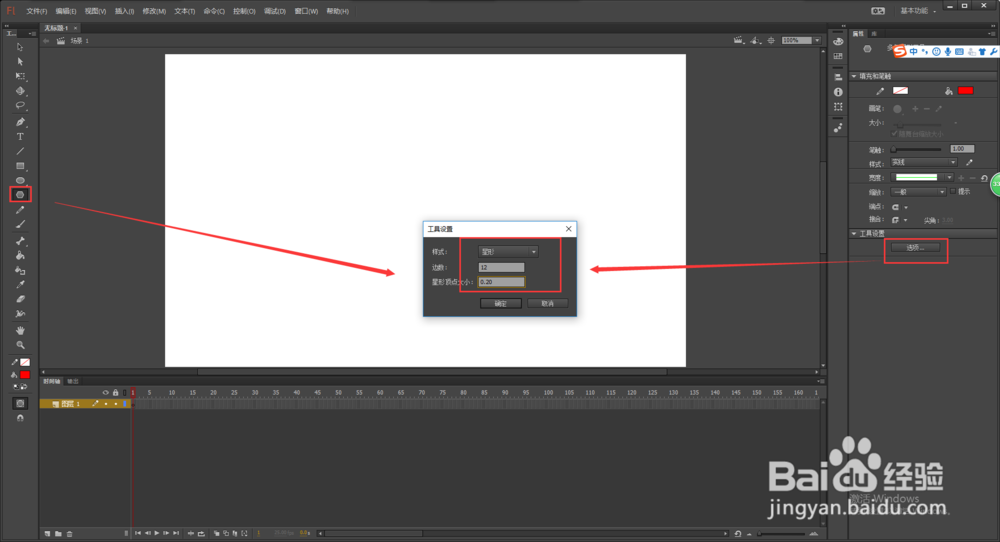
Task: Select the PolyStar polygon tool
Action: click(20, 194)
